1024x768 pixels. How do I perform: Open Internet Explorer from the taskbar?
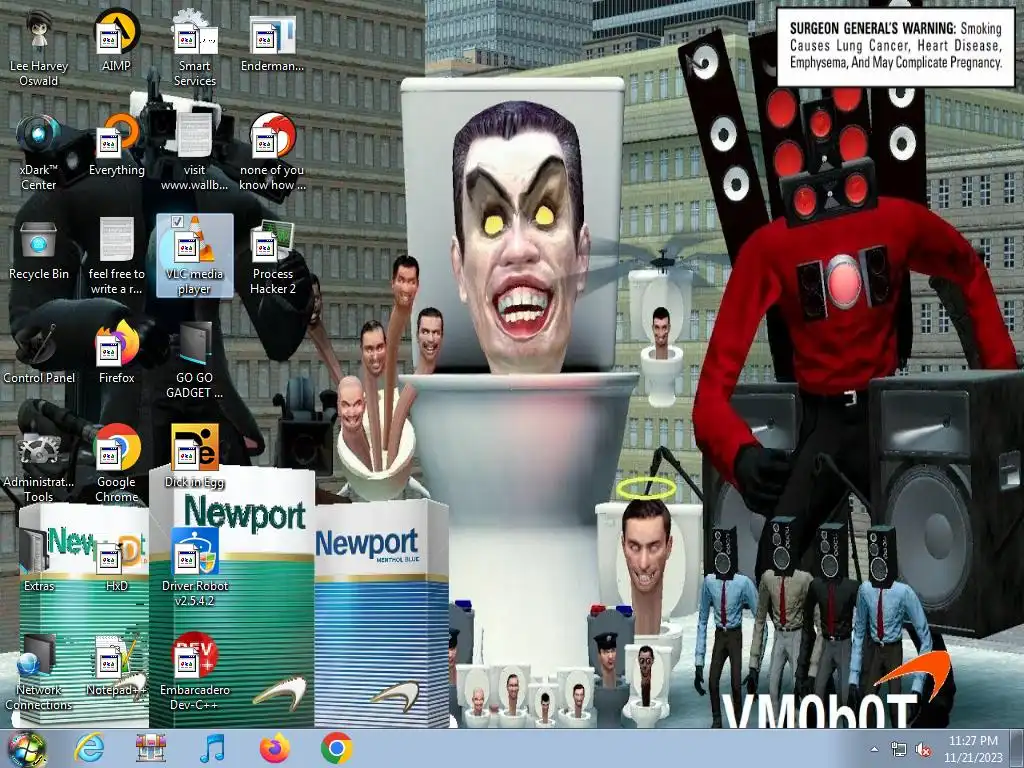click(x=89, y=748)
